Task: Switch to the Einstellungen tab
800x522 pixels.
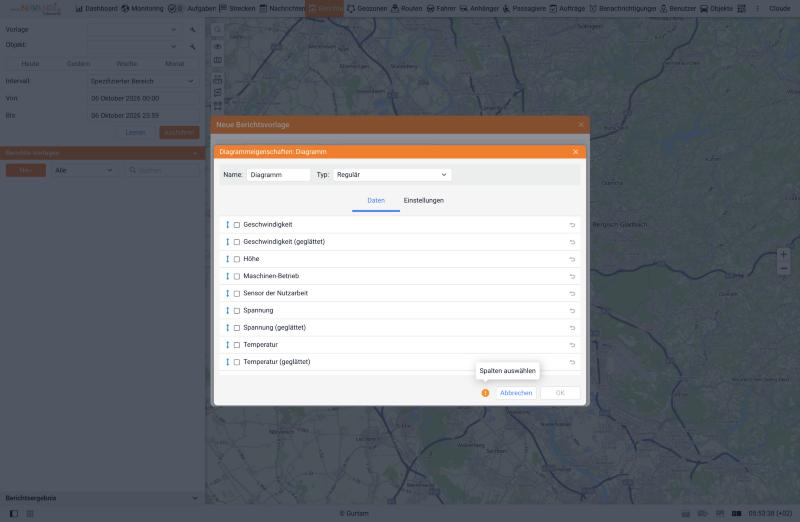Action: 423,201
